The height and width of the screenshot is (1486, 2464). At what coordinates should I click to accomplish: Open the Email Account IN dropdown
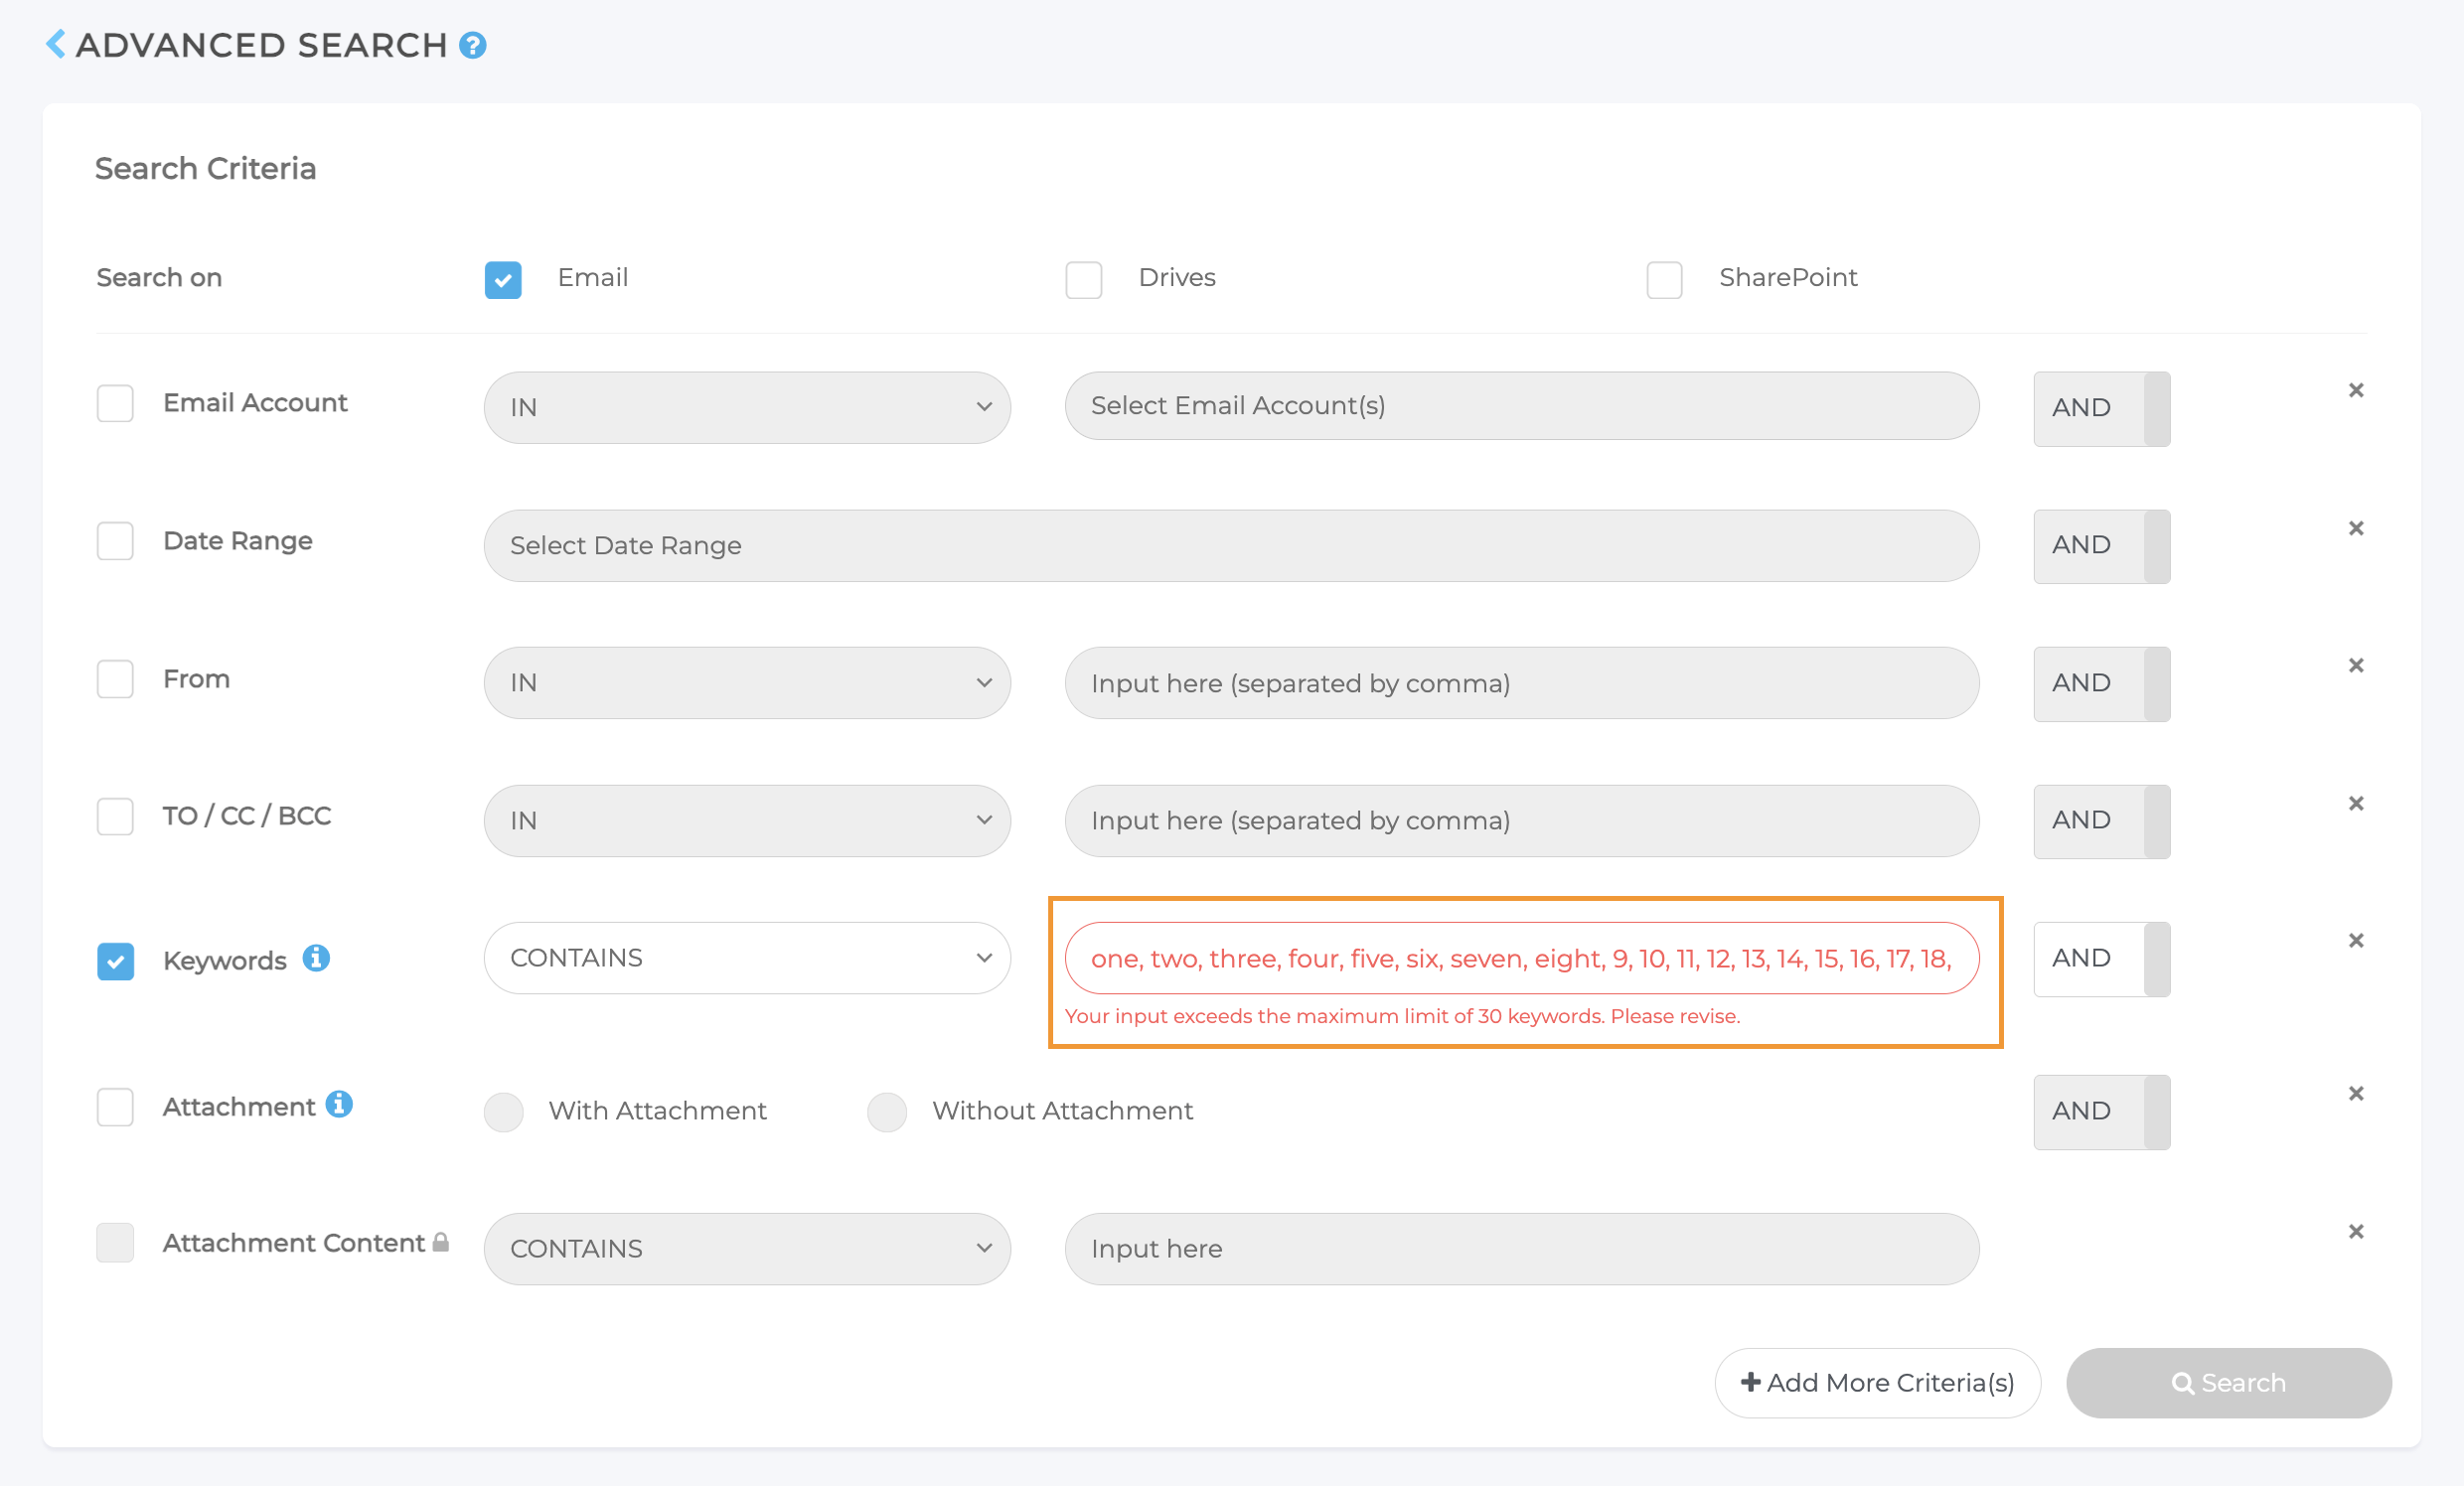point(746,407)
